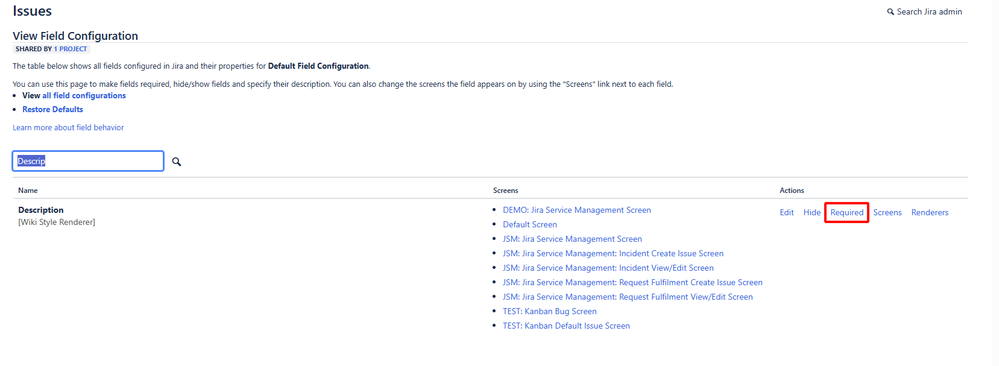Open DEMO: Jira Service Management Screen
The height and width of the screenshot is (366, 999).
coord(577,210)
